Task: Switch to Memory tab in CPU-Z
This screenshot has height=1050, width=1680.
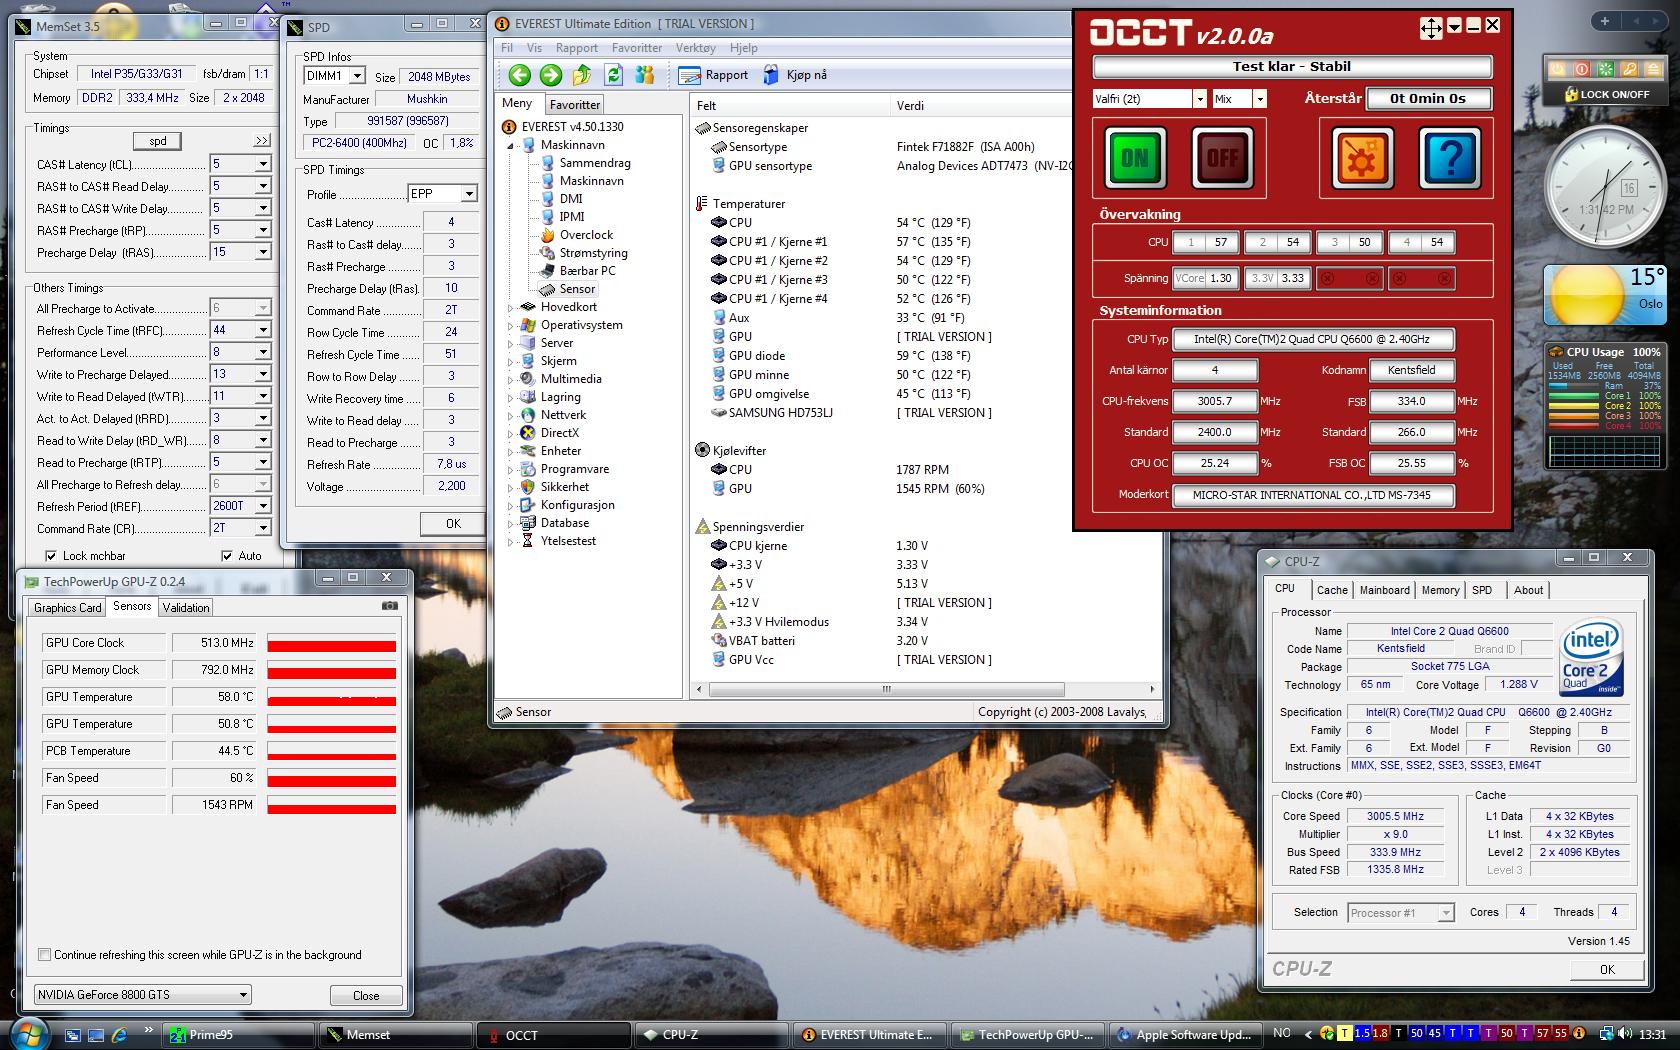Action: pos(1440,590)
